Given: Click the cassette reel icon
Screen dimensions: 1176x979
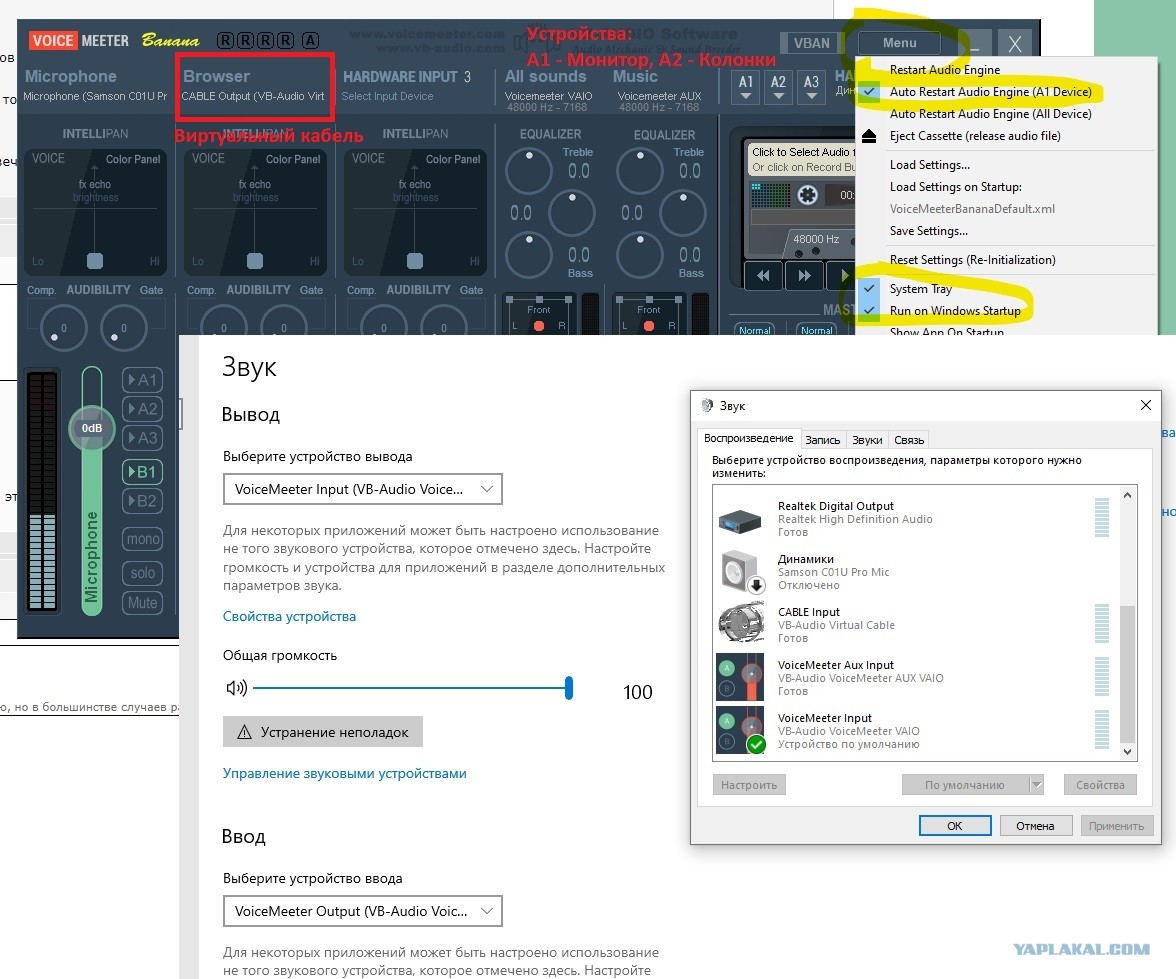Looking at the screenshot, I should pos(807,195).
